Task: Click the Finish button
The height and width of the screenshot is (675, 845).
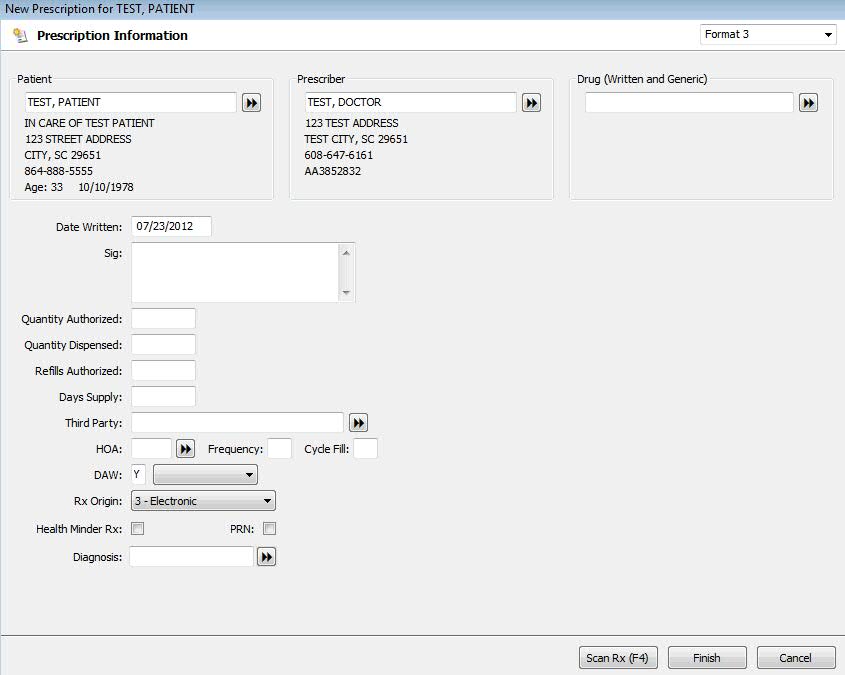Action: tap(706, 658)
